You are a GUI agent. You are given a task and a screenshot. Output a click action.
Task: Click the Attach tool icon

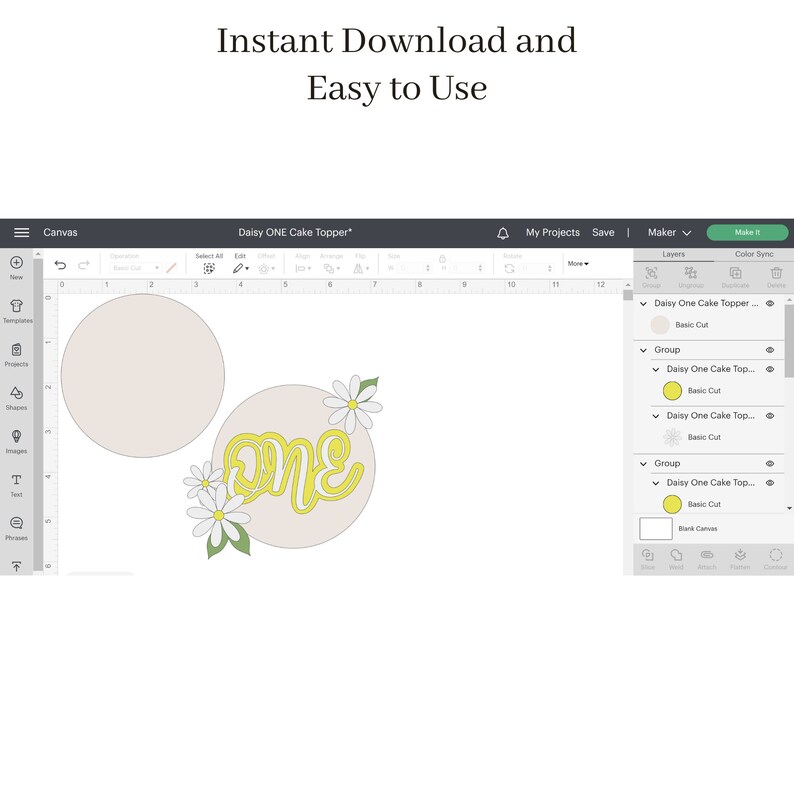coord(707,555)
